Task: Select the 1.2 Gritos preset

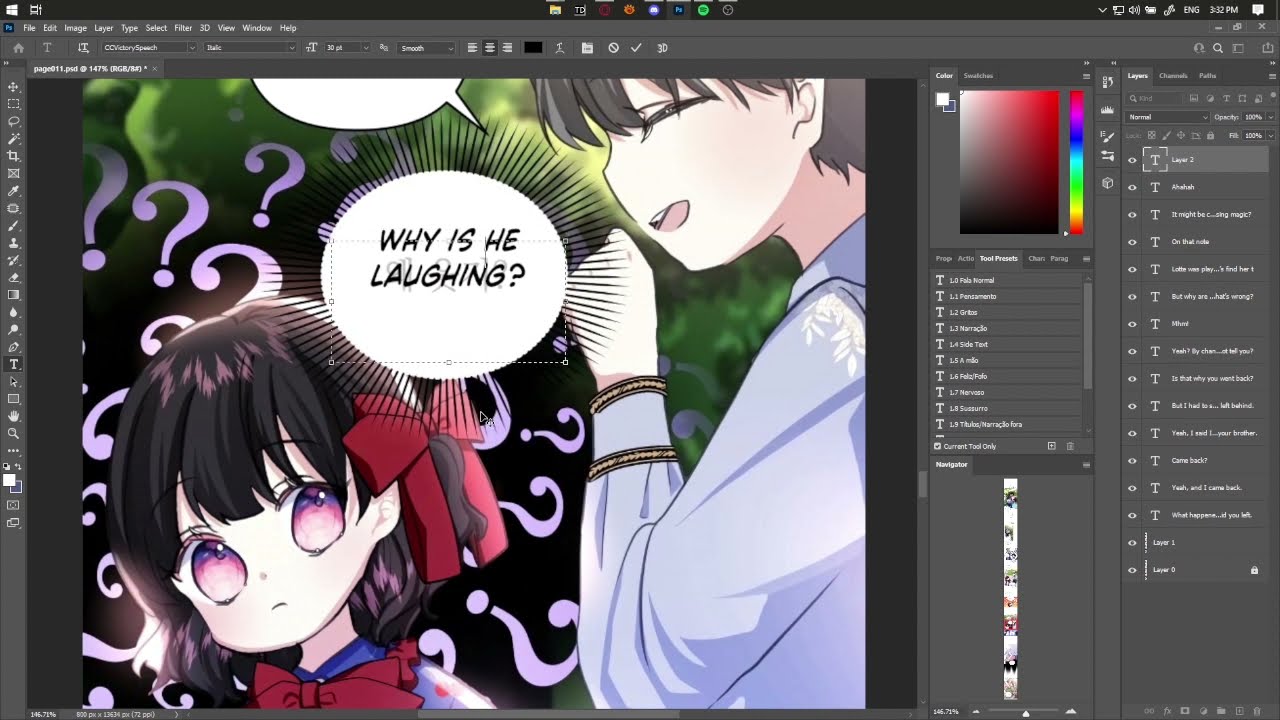Action: 1007,312
